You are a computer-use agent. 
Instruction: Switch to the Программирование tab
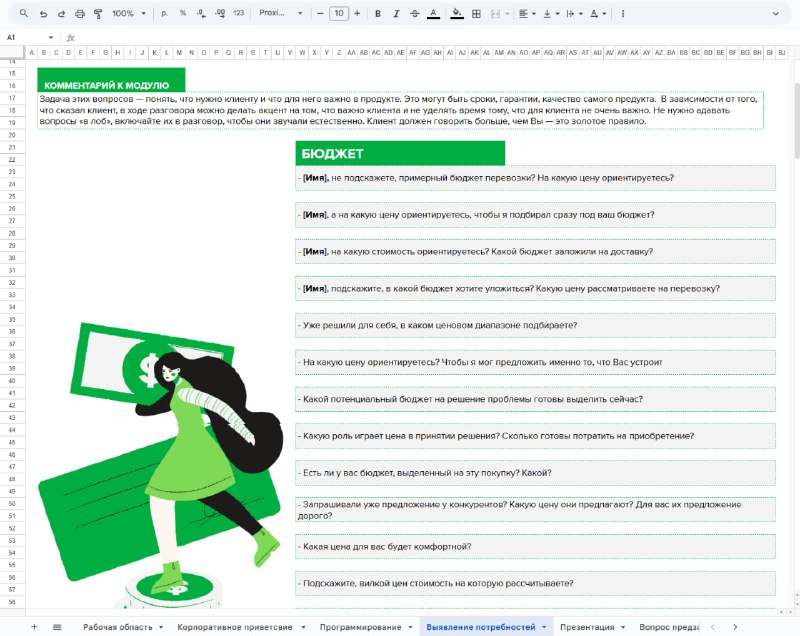point(360,627)
